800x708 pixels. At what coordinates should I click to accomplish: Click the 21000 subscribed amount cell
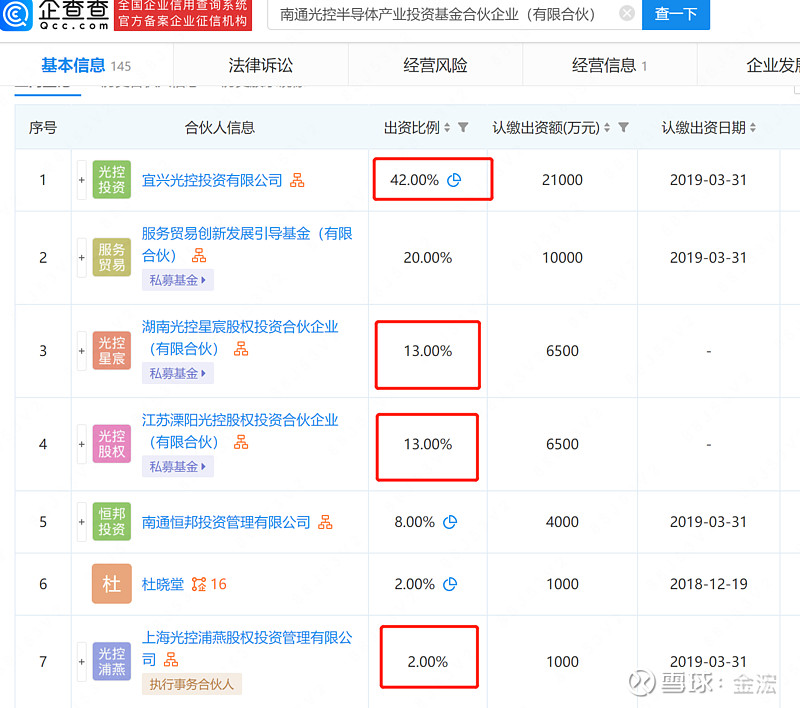coord(562,180)
